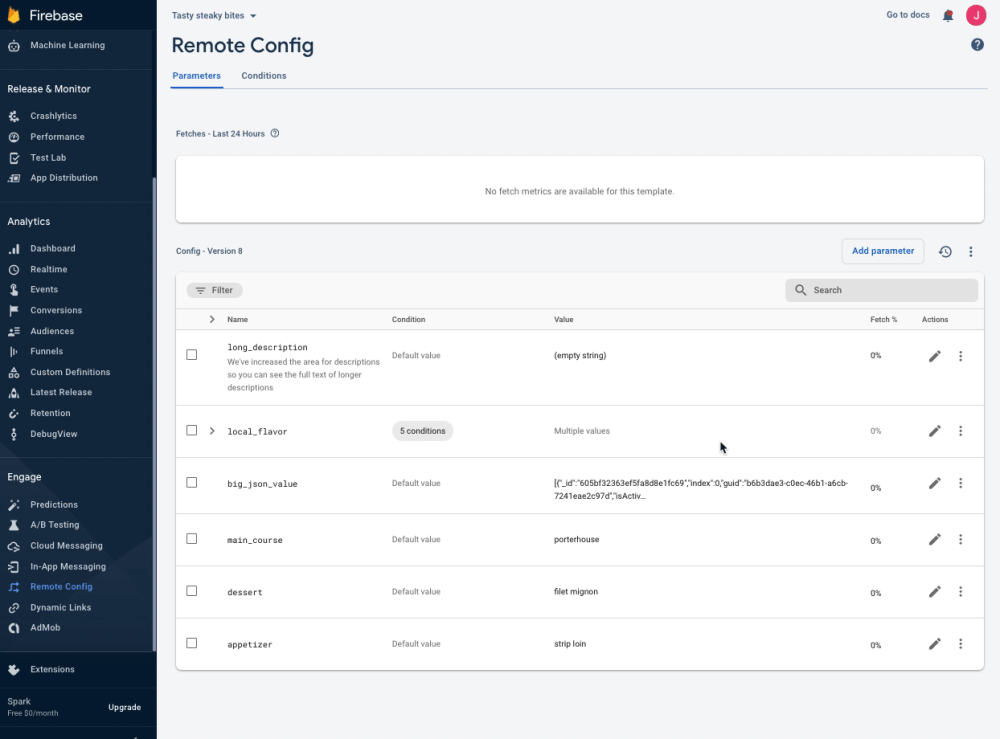Expand the local_flavor parameter row
This screenshot has width=1000, height=739.
[212, 431]
